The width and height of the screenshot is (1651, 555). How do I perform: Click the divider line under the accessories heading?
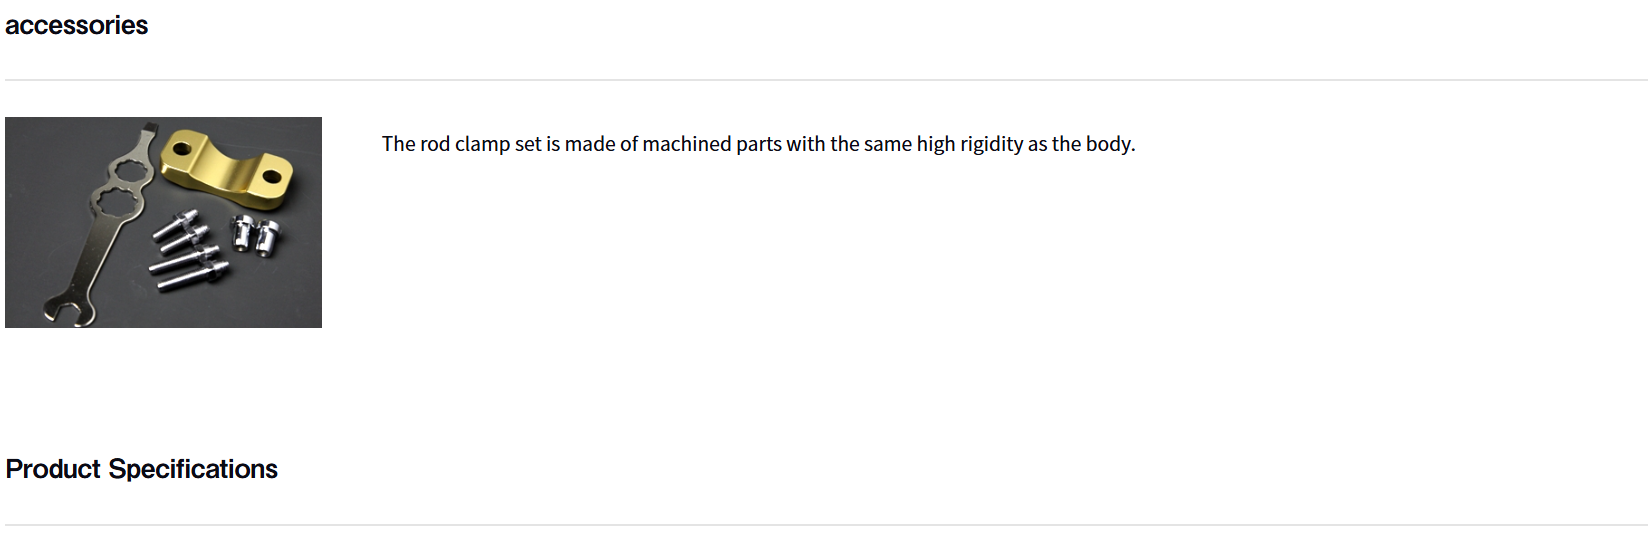[x=826, y=80]
